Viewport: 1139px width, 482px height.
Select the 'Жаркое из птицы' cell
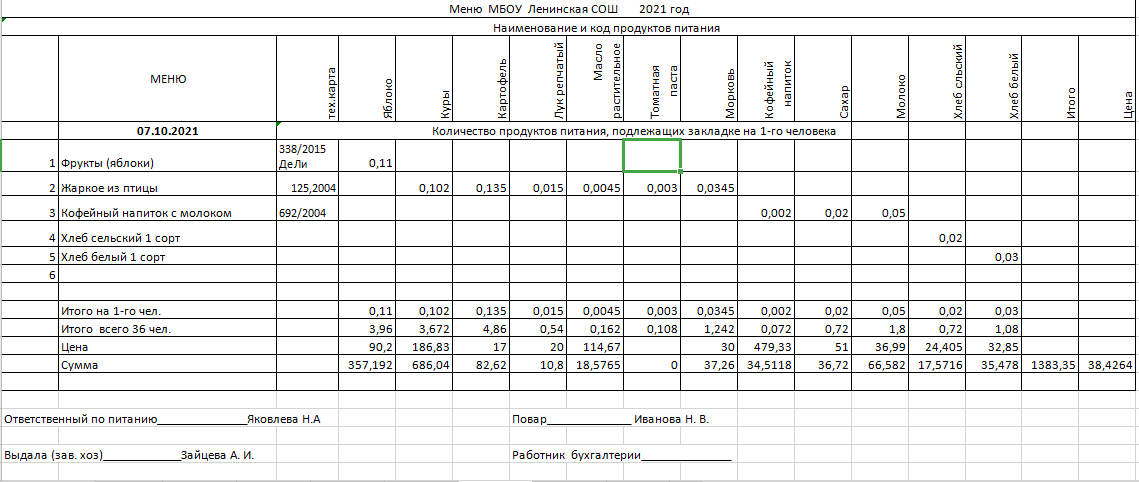(109, 187)
